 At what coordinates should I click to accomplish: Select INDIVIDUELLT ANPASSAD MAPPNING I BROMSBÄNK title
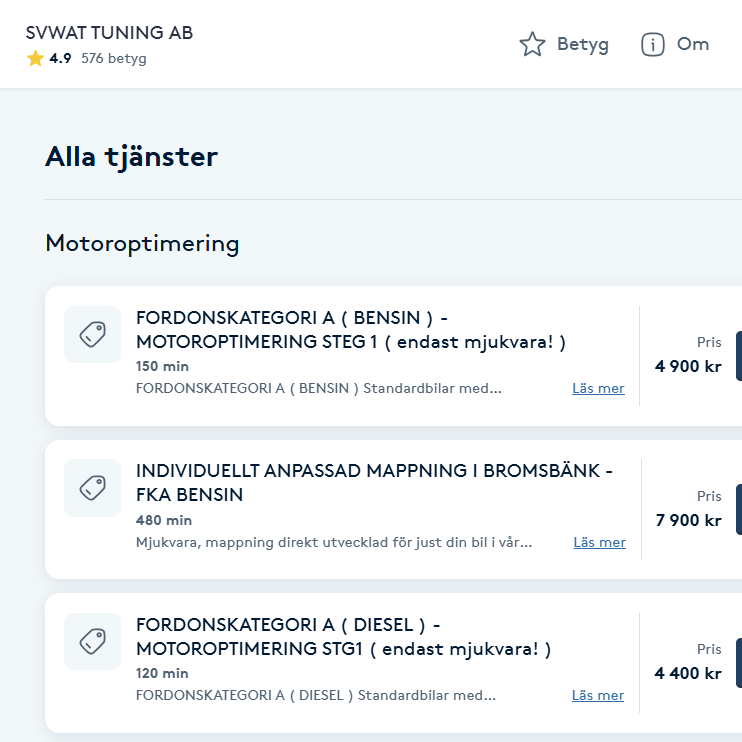tap(374, 483)
